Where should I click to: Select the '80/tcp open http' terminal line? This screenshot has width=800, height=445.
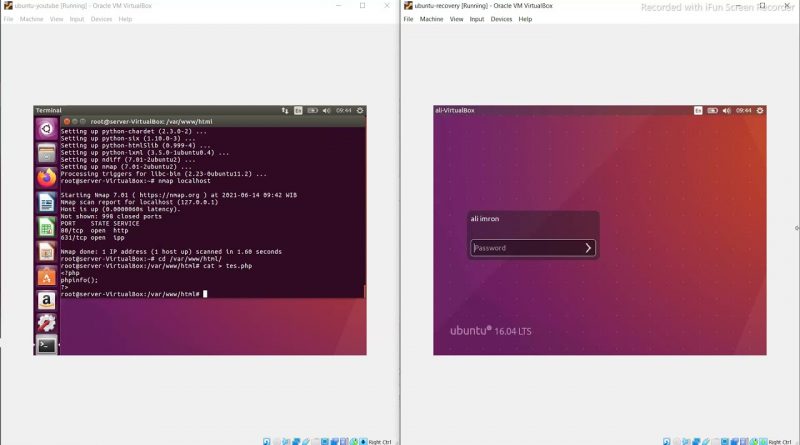(x=94, y=231)
